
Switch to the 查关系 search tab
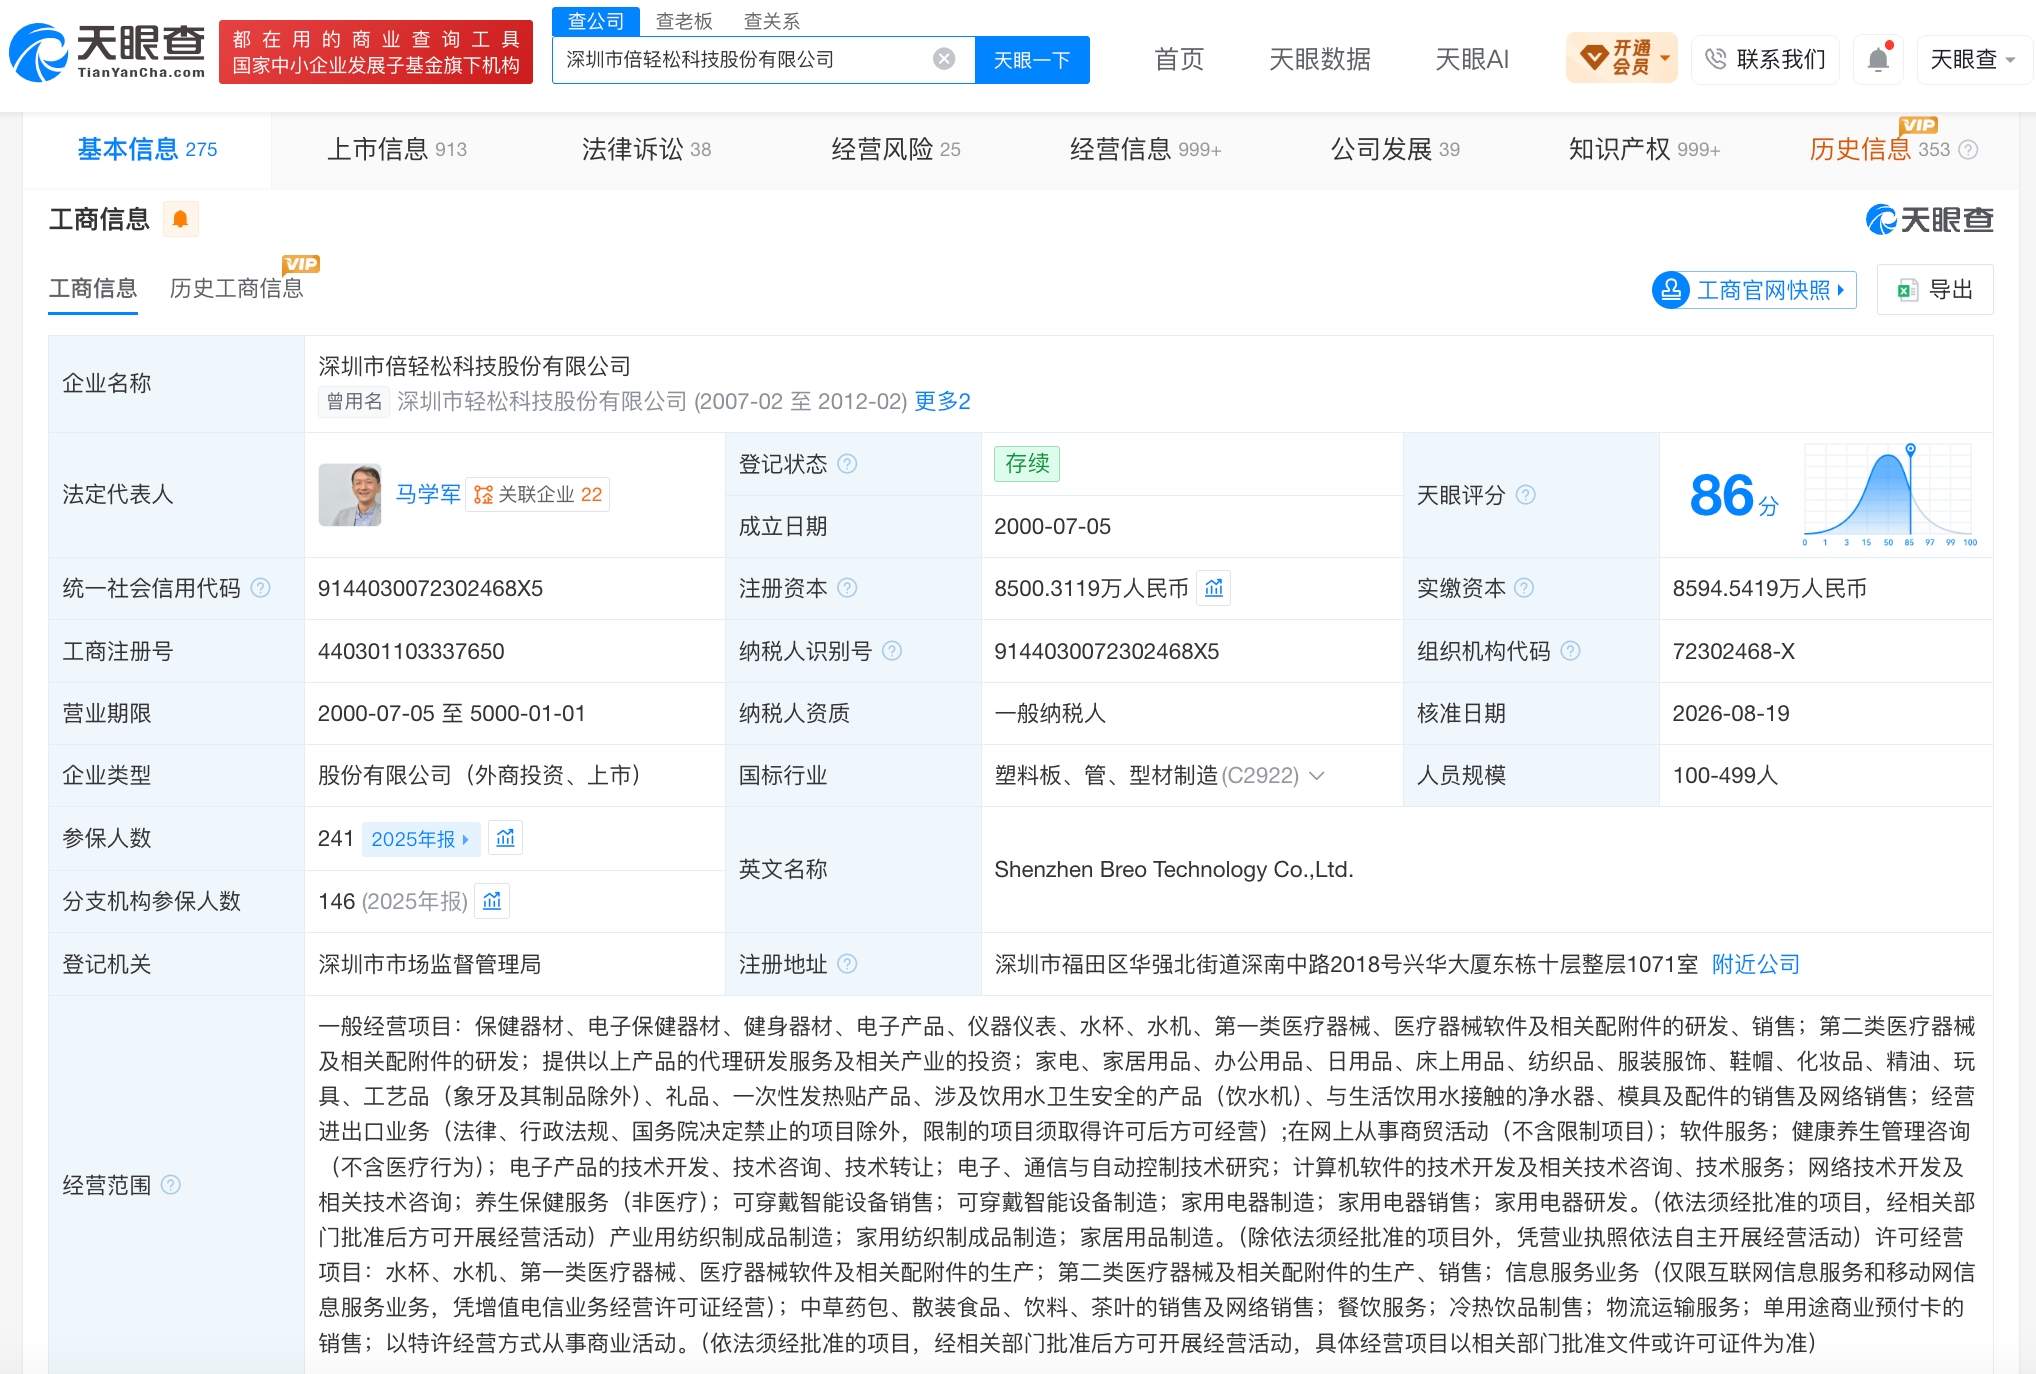(x=771, y=21)
